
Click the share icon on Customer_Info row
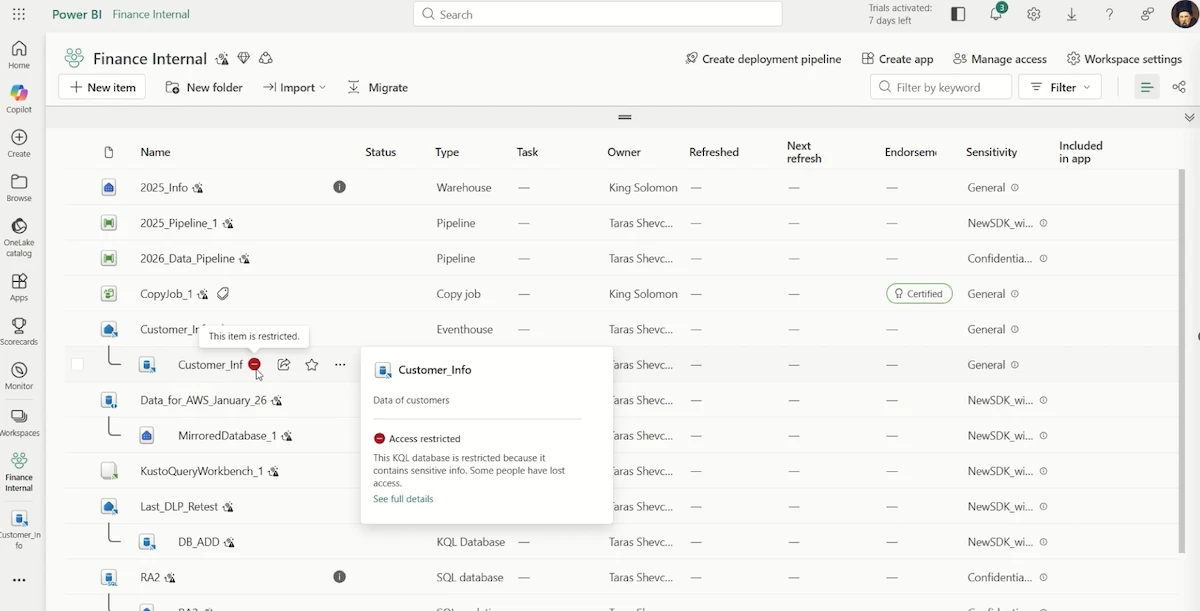[284, 365]
